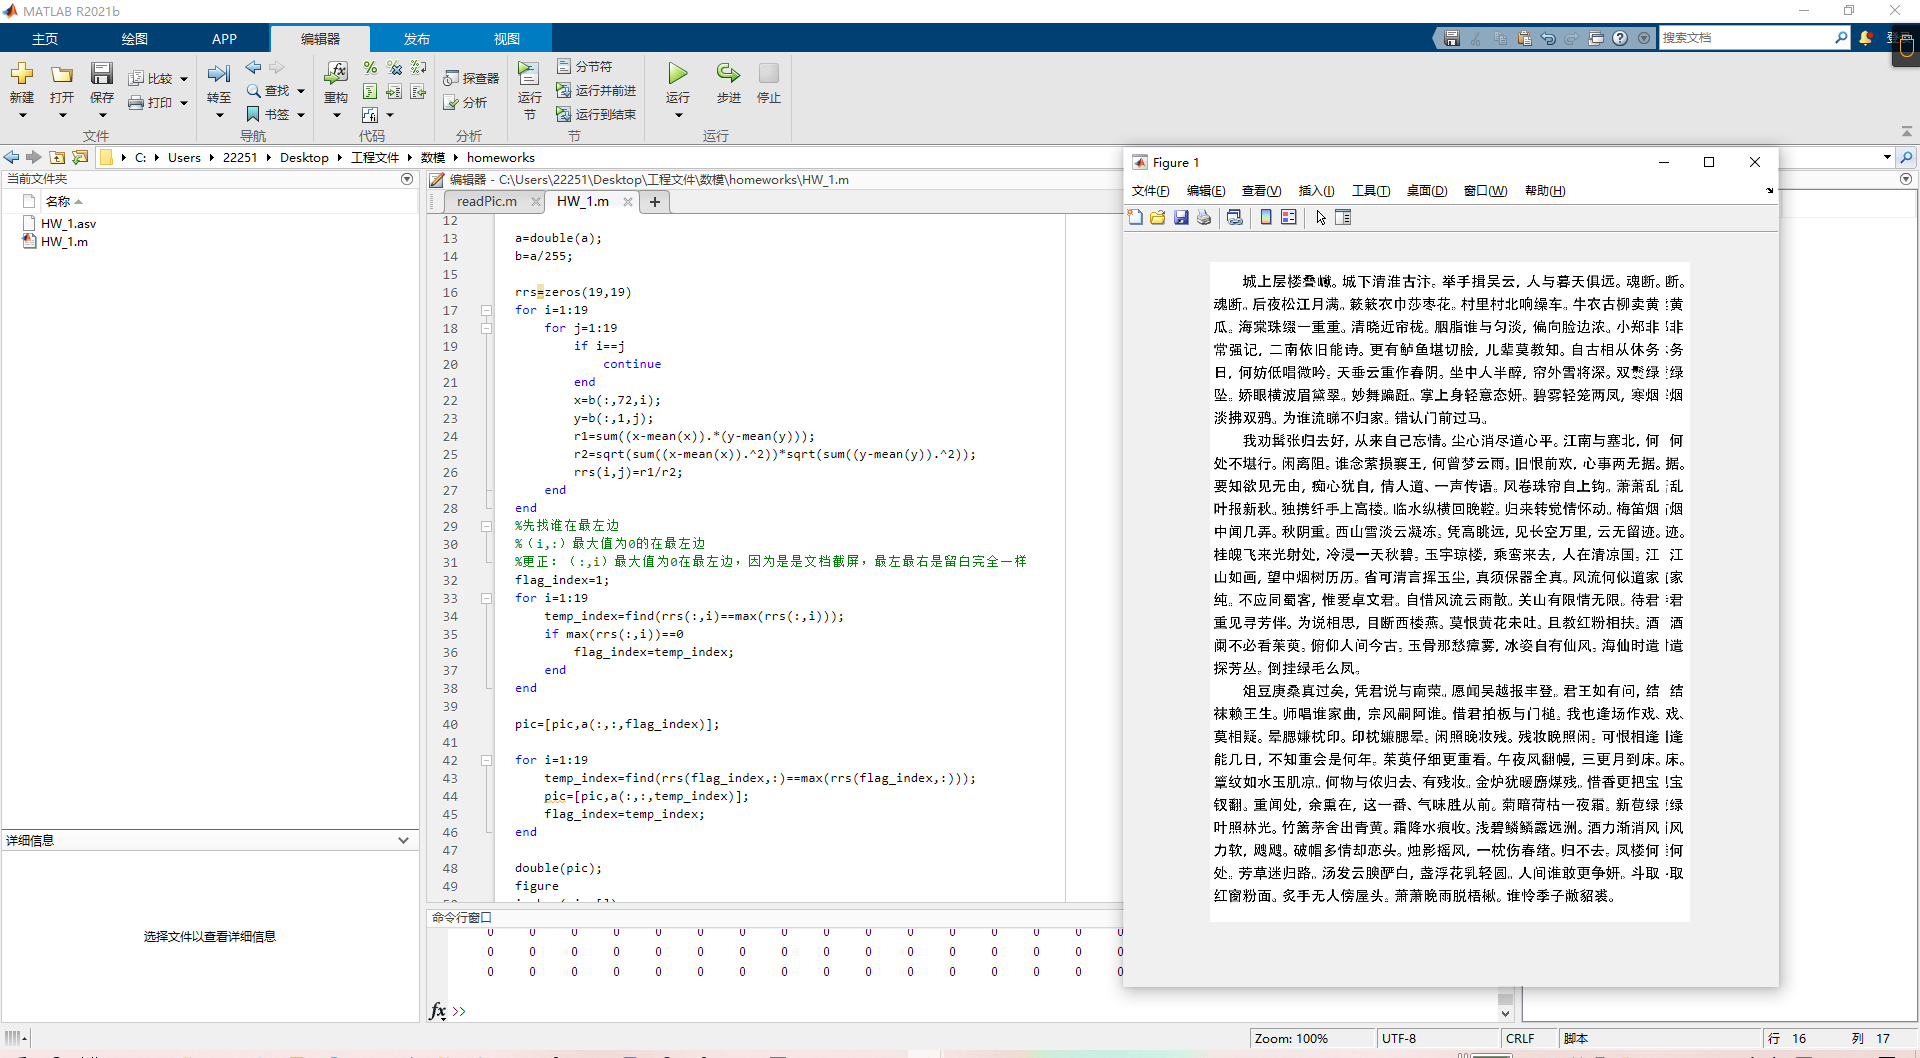
Task: Select HW_1.m in the Current Folder list
Action: point(64,242)
